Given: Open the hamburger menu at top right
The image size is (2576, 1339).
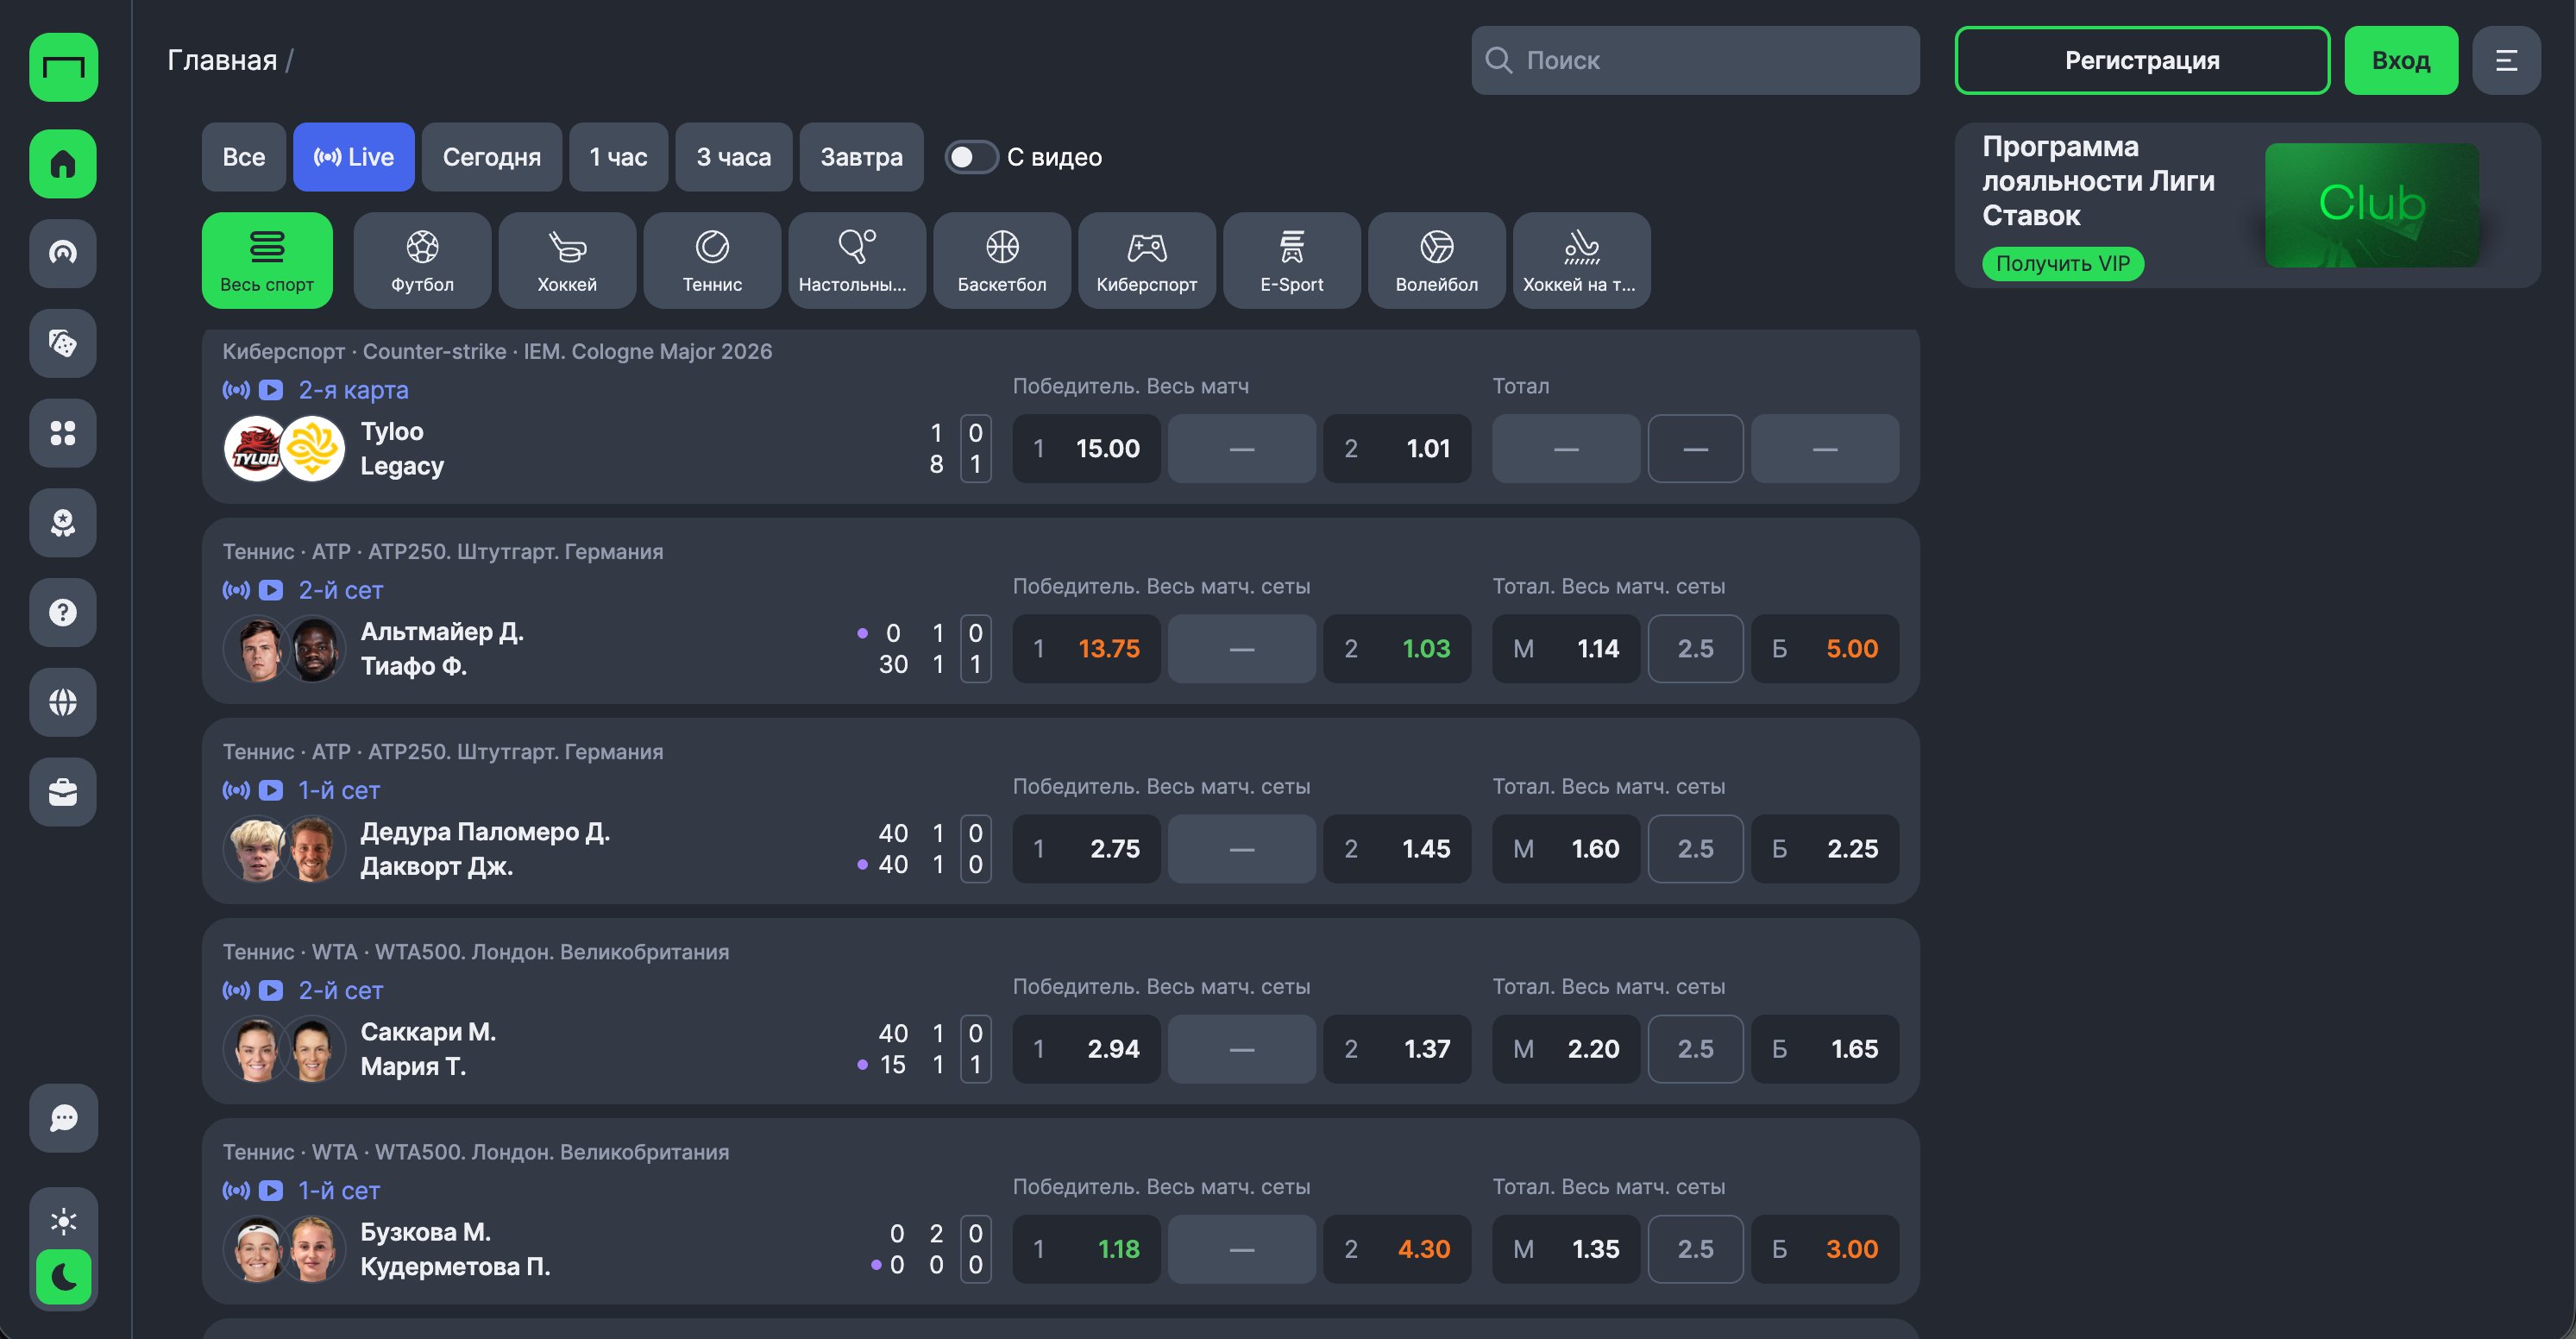Looking at the screenshot, I should pos(2506,60).
